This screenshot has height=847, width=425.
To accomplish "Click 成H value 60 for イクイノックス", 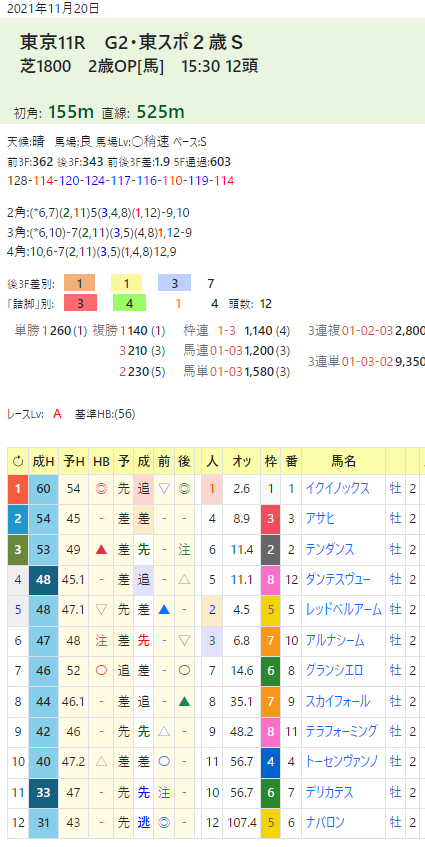I will [x=43, y=489].
